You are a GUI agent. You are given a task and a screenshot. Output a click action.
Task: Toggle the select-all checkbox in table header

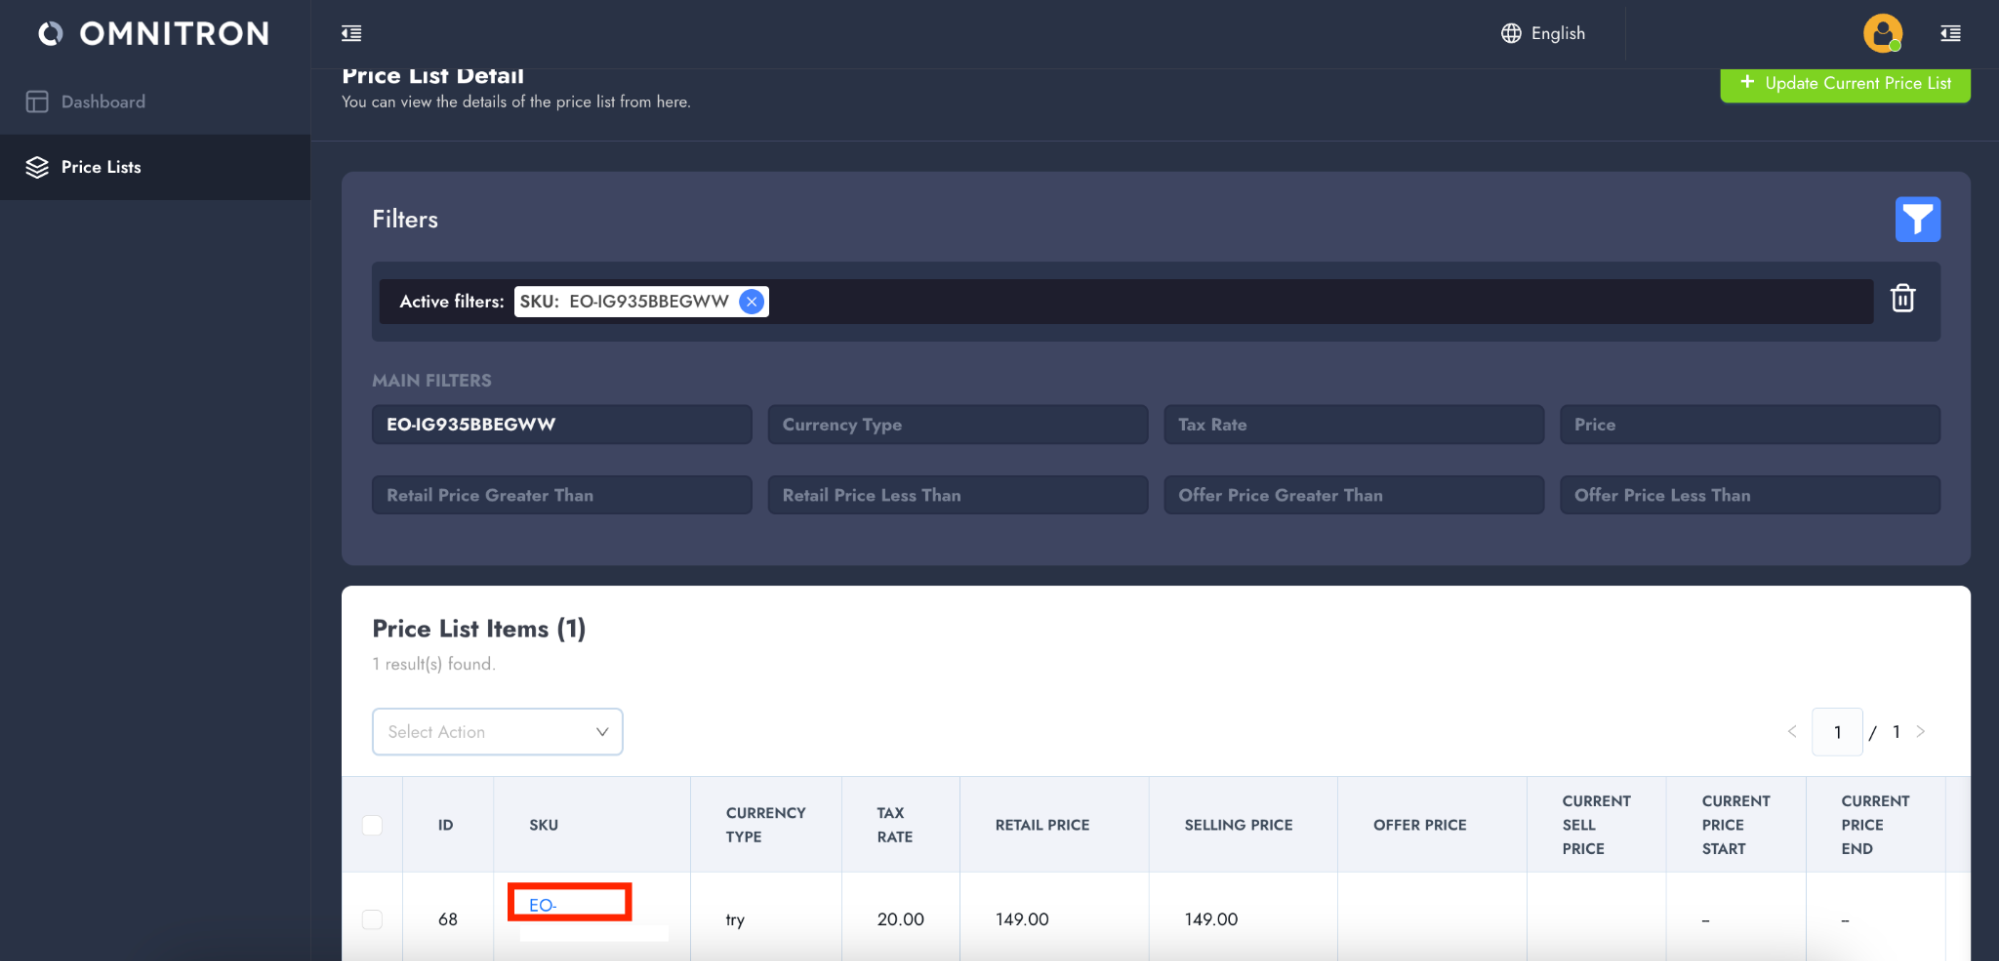372,825
